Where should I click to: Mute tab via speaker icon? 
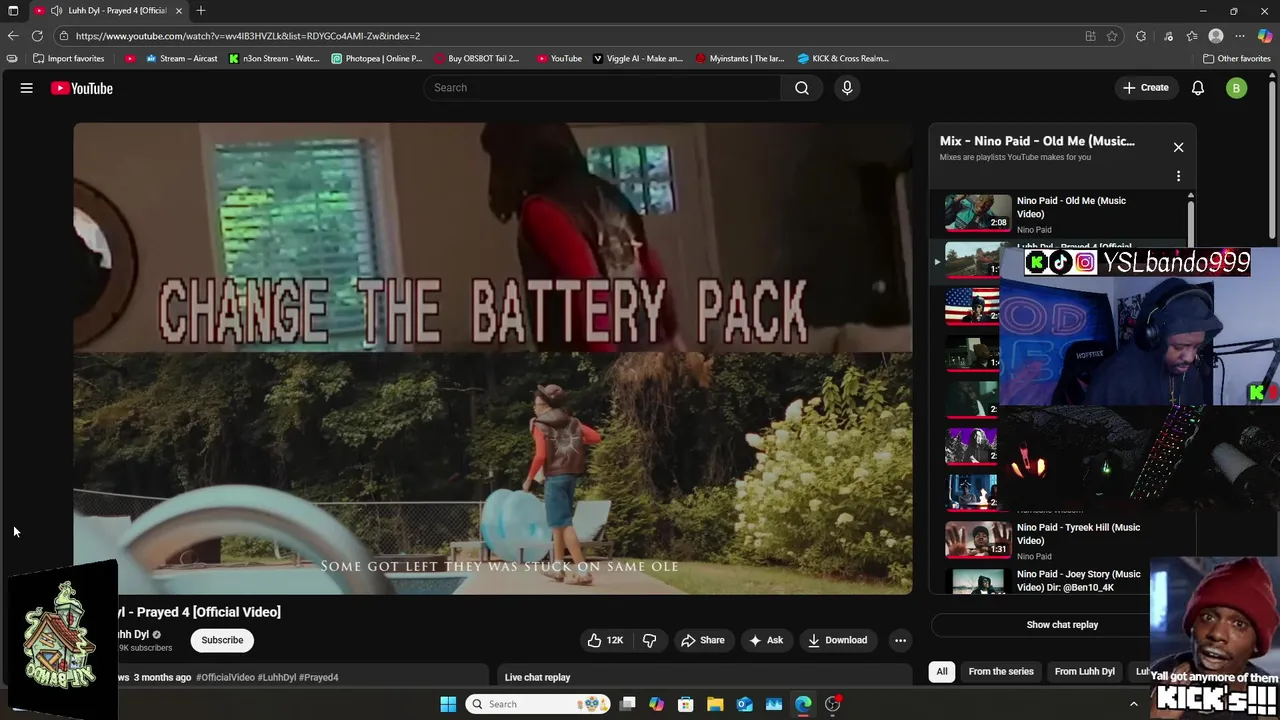56,10
